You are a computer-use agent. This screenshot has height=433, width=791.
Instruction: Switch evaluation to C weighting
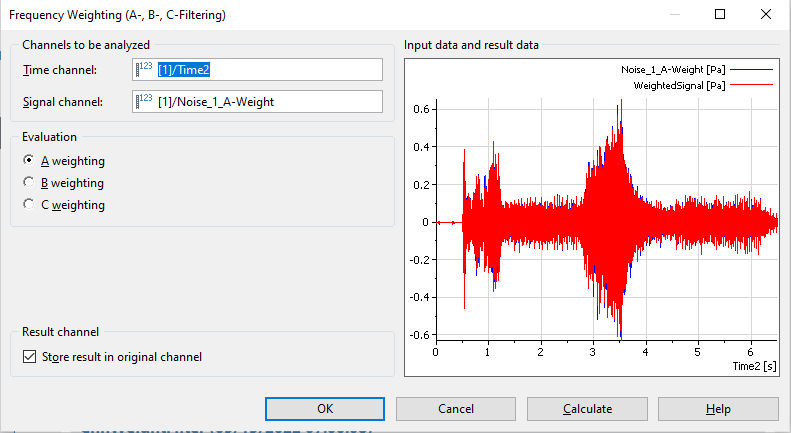tap(29, 205)
